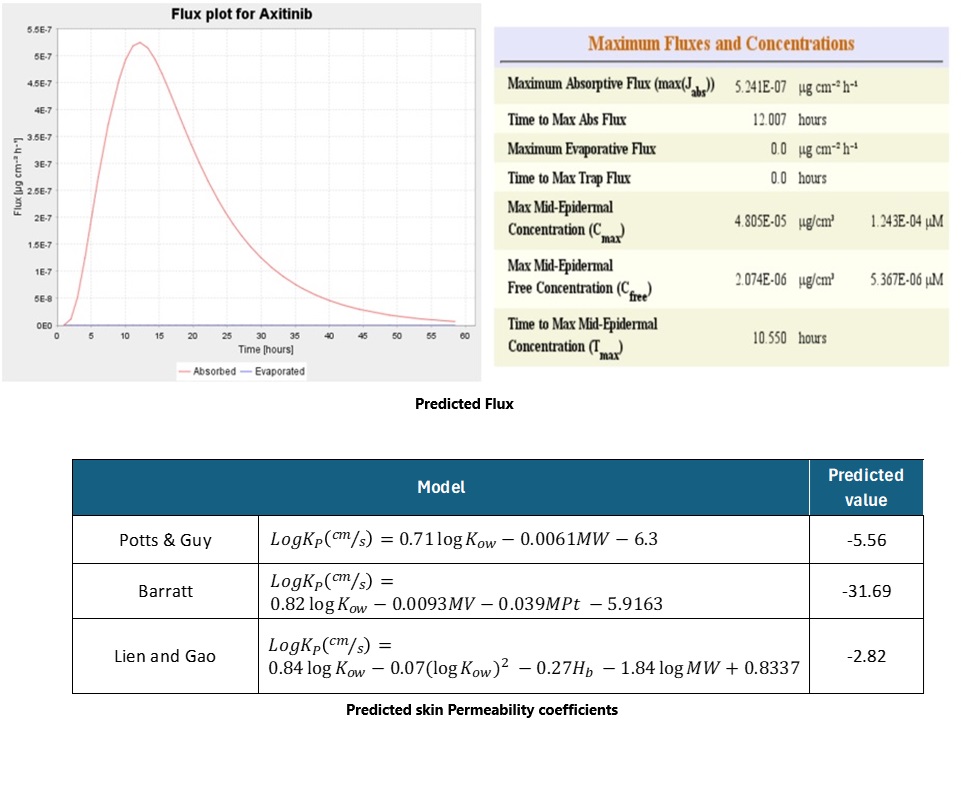The width and height of the screenshot is (975, 787).
Task: Select the 'Barratt' cell
Action: [x=165, y=591]
